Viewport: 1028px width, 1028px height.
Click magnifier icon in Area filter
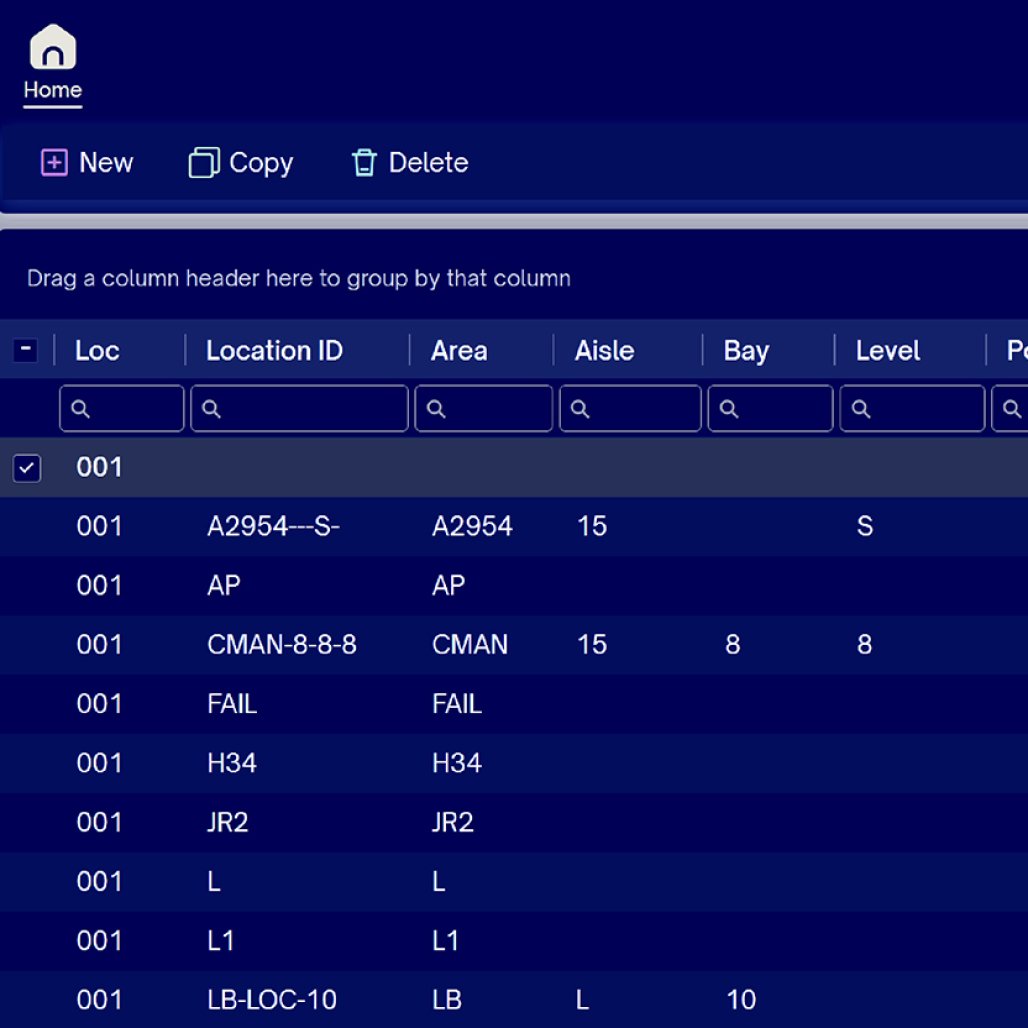tap(436, 409)
